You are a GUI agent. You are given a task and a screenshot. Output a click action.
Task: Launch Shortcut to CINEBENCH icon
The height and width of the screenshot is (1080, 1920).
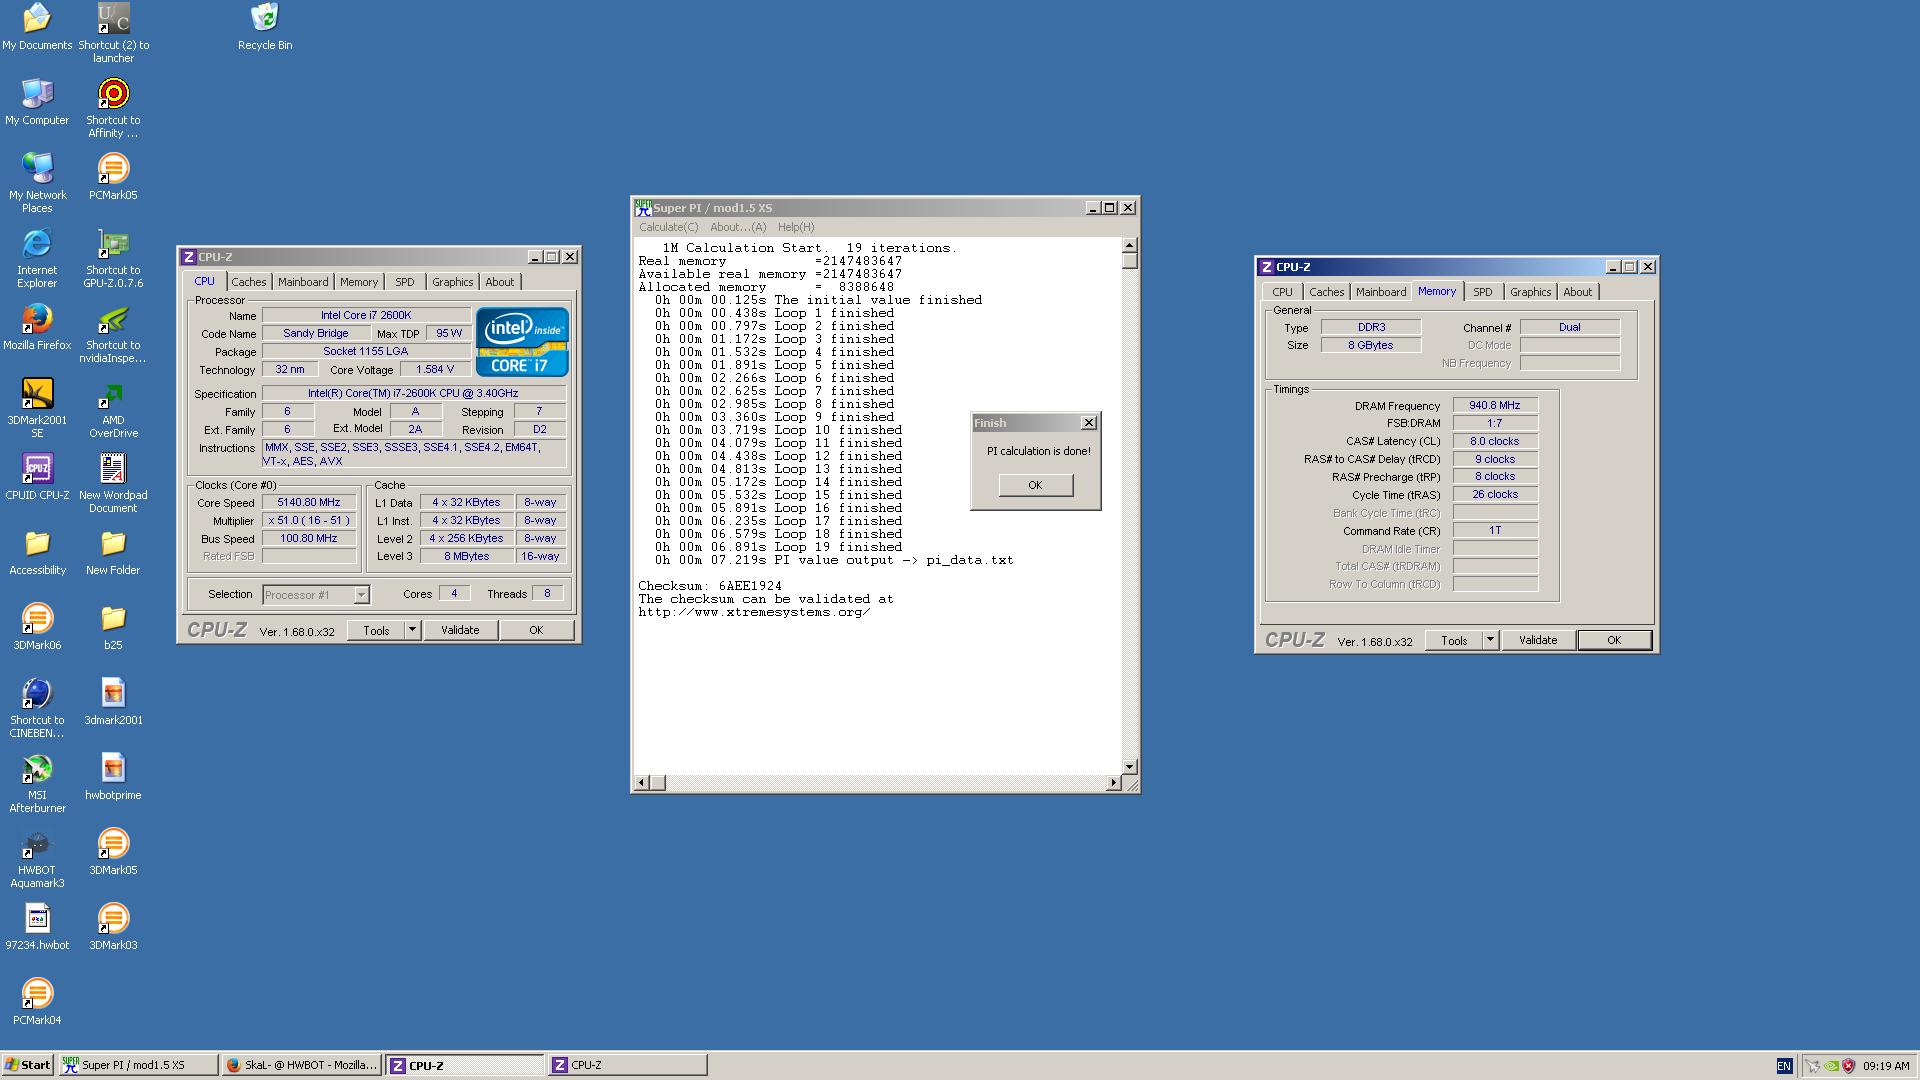(37, 708)
